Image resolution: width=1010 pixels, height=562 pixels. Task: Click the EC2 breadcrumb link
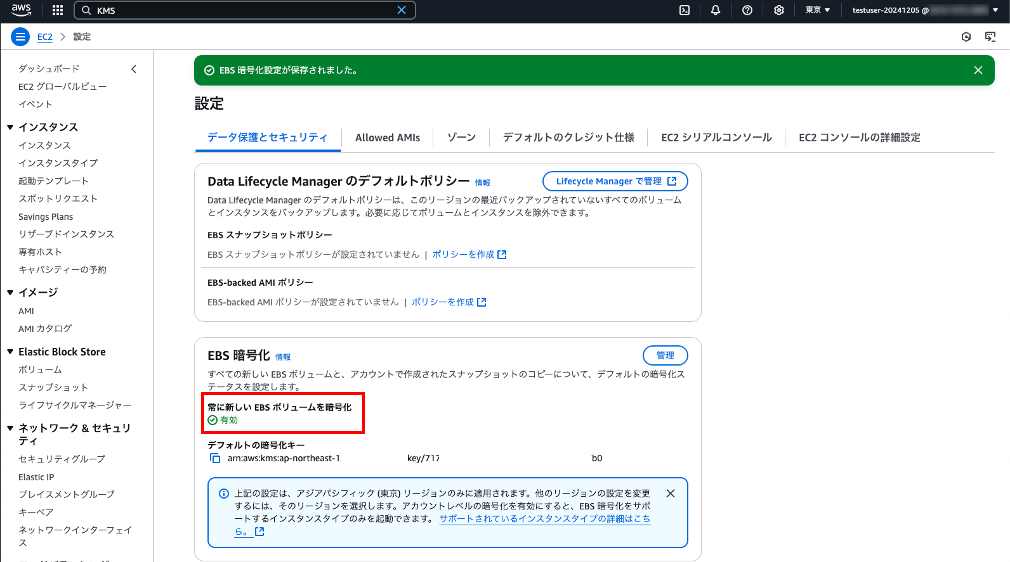pos(44,37)
